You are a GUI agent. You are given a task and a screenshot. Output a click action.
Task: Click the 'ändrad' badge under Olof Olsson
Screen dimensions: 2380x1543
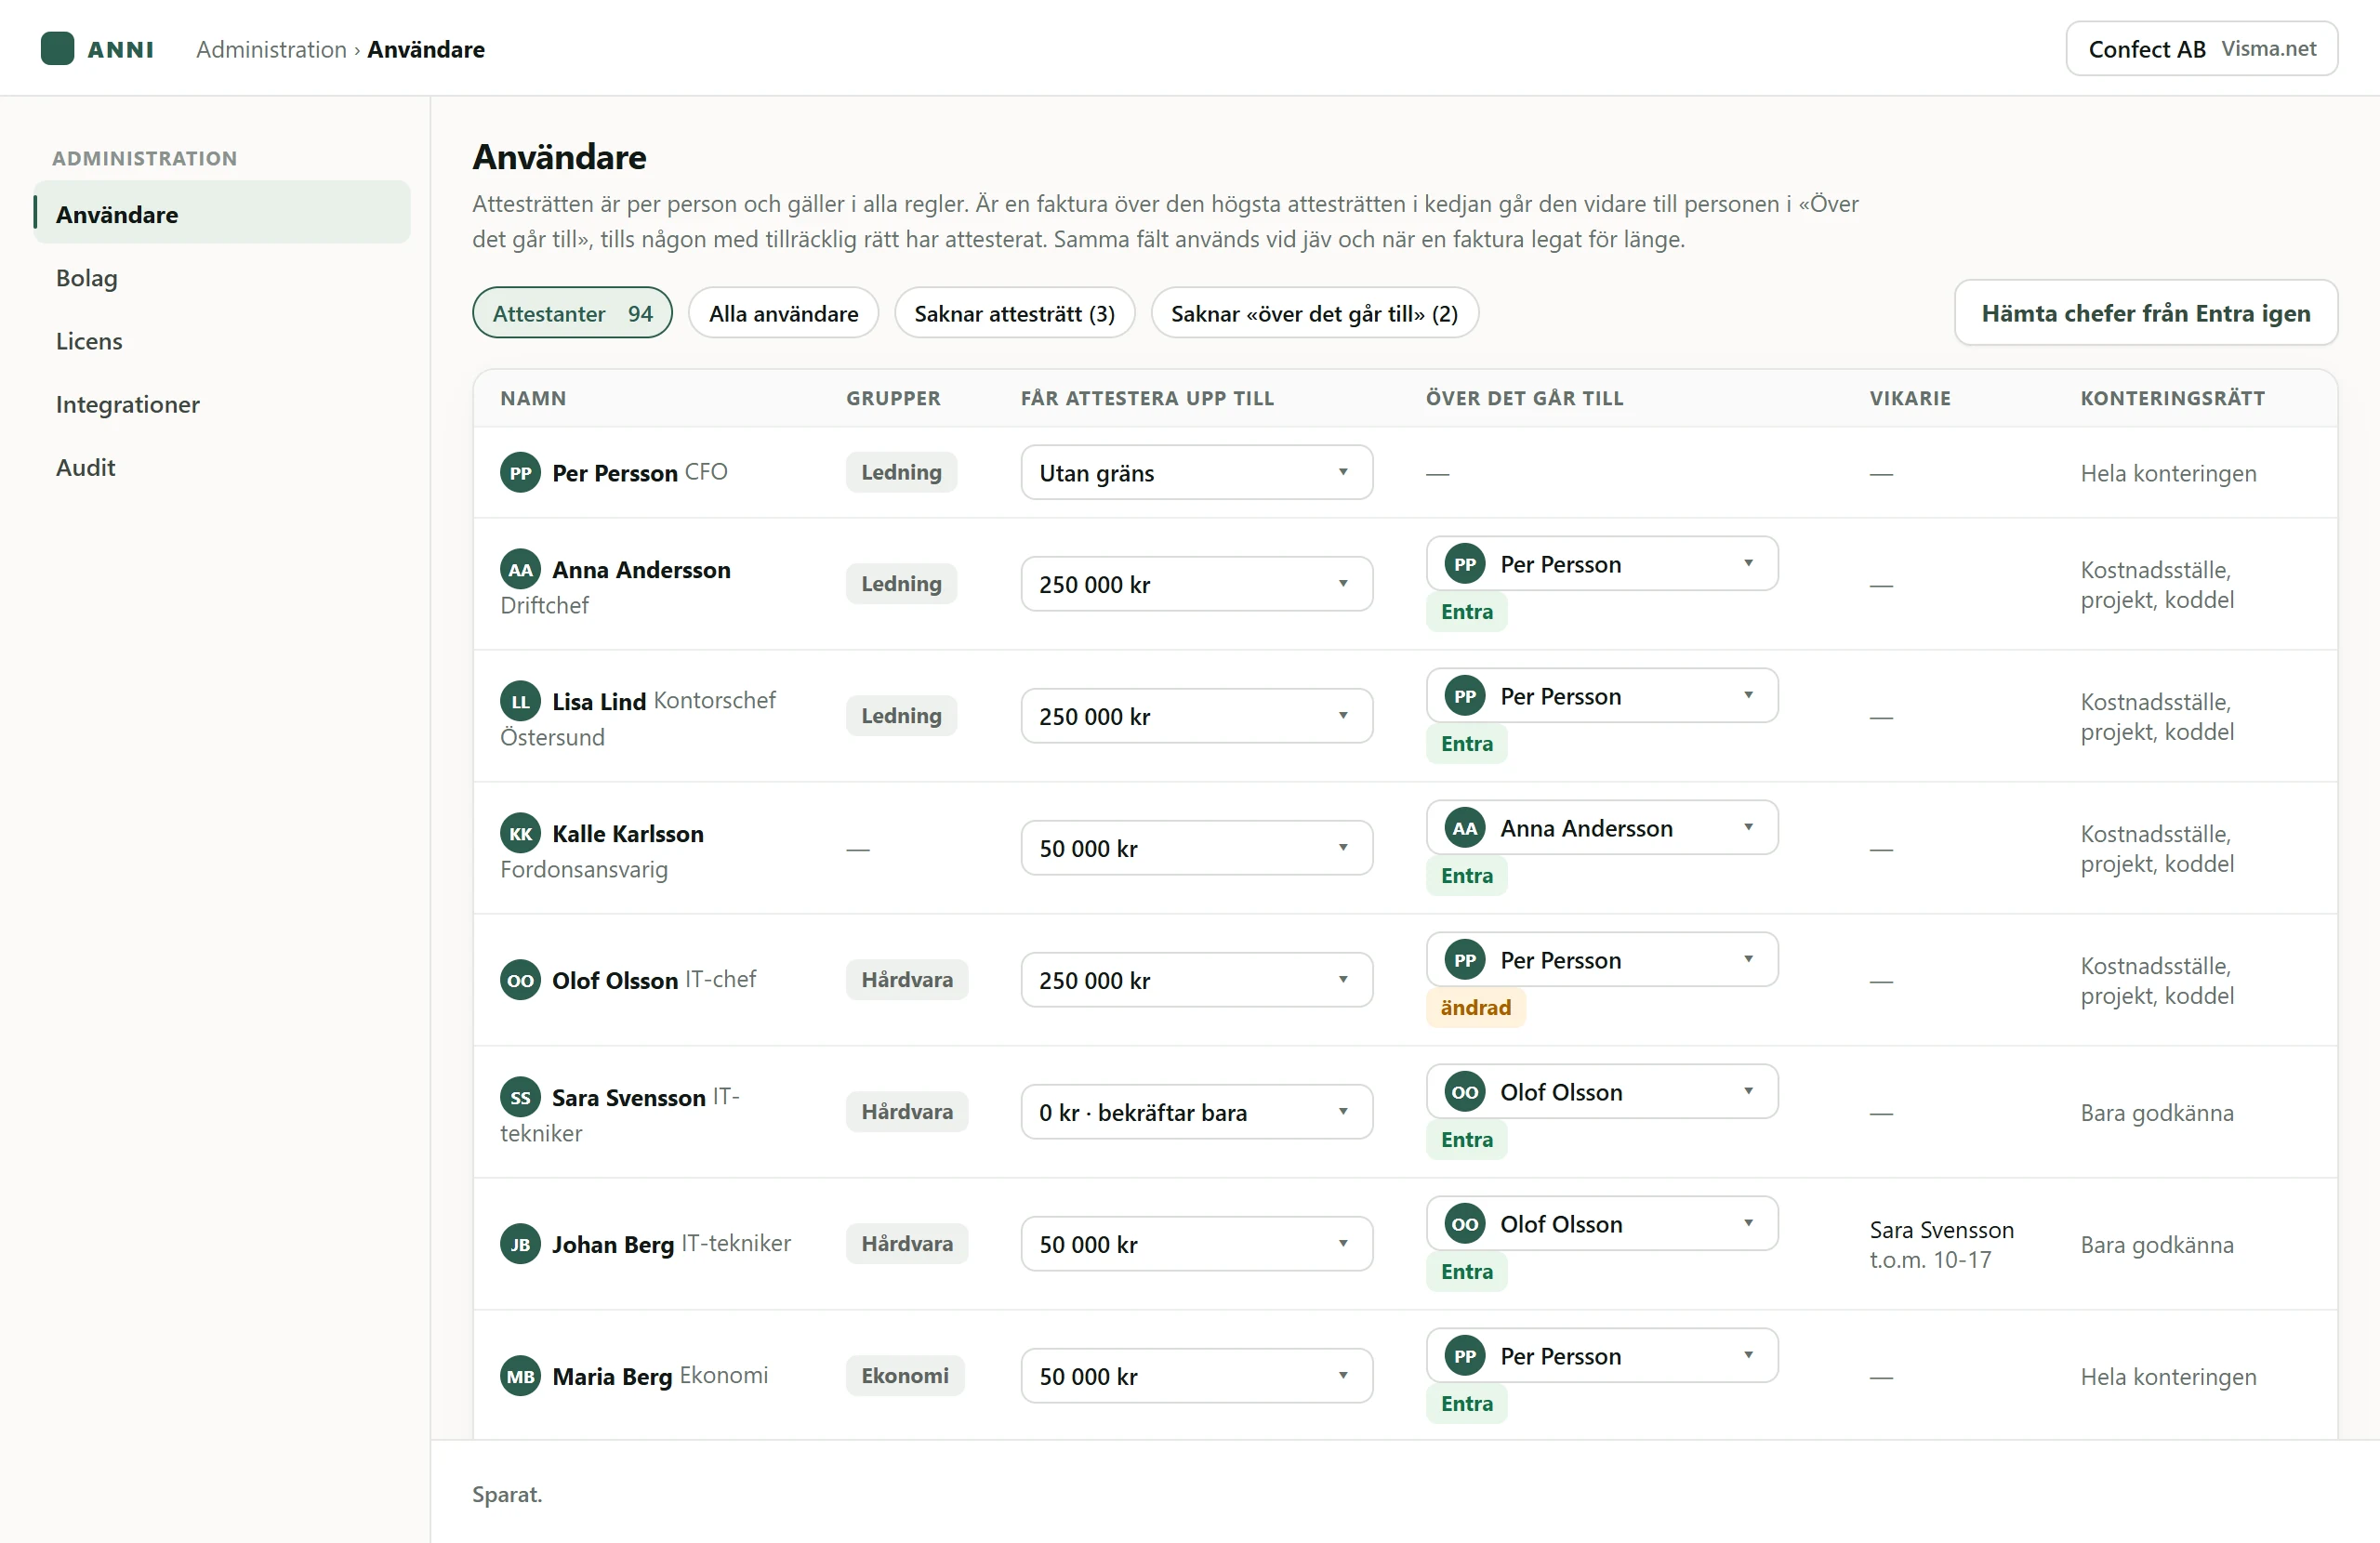(1475, 1008)
